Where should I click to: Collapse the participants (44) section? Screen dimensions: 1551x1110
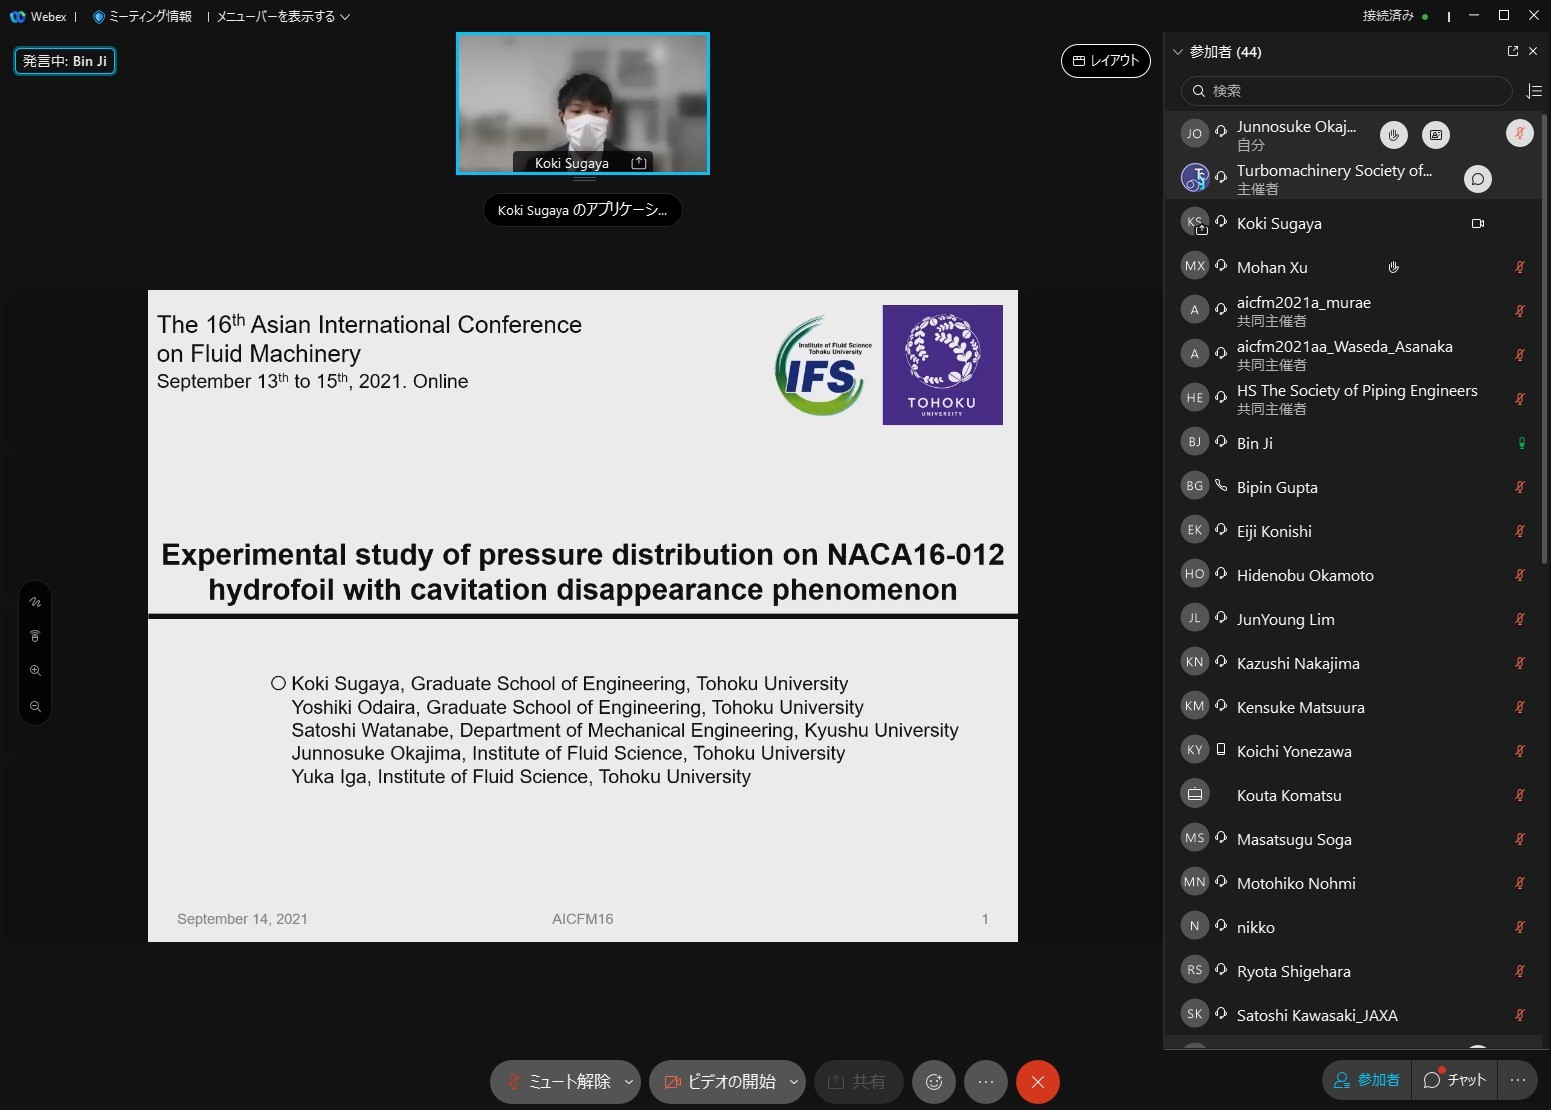(x=1178, y=52)
